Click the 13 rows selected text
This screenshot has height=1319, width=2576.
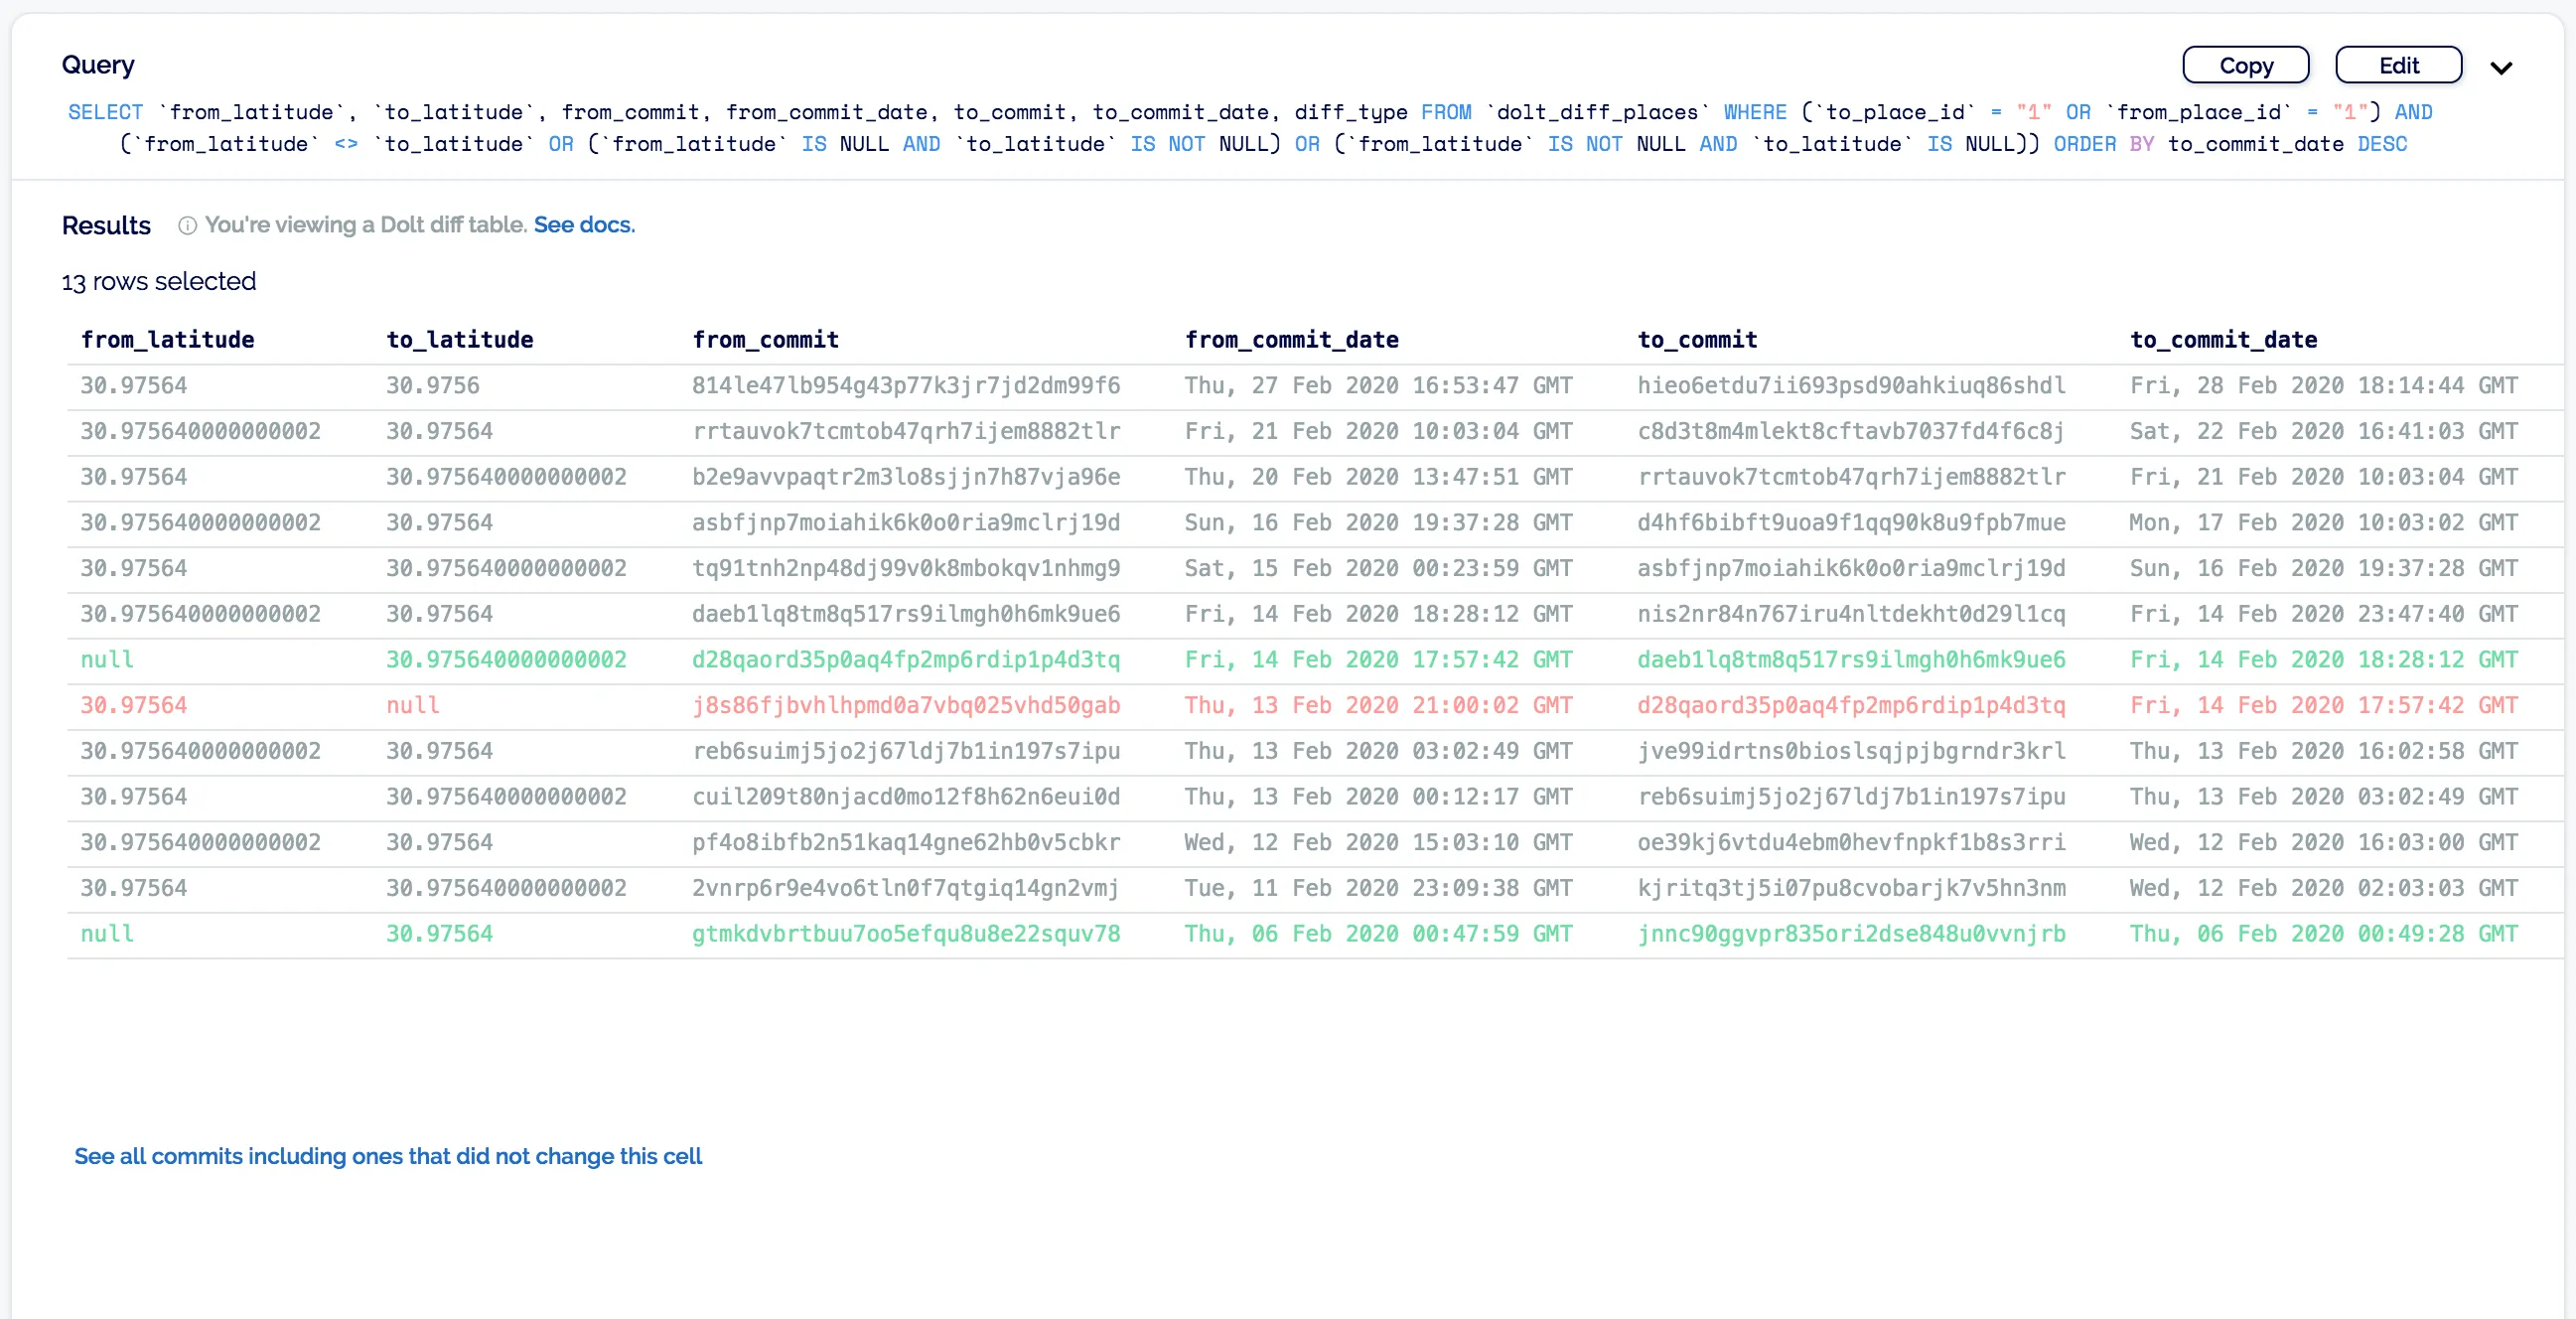(x=159, y=282)
